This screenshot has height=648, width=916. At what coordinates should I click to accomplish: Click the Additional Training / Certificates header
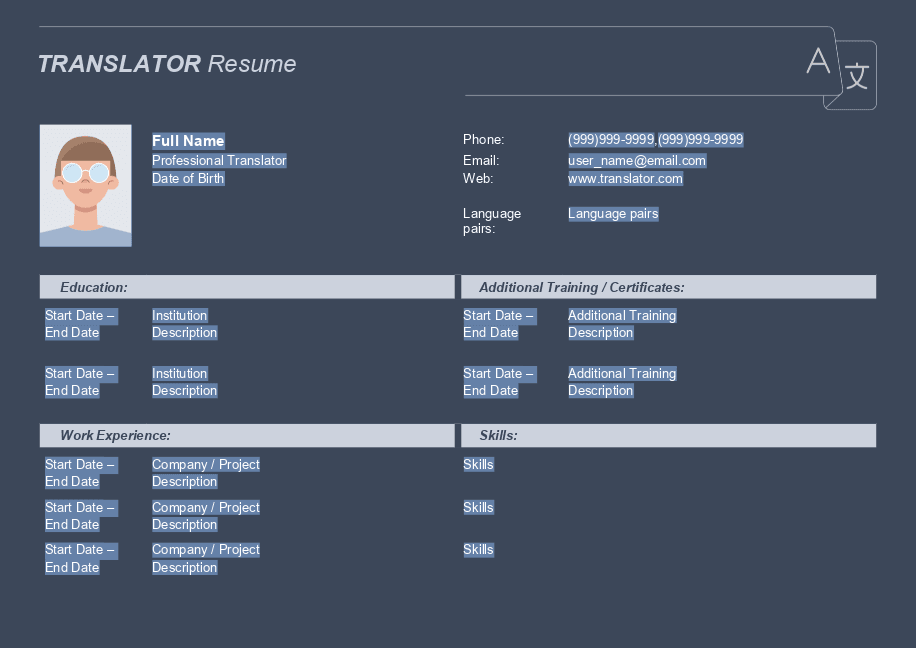point(581,287)
